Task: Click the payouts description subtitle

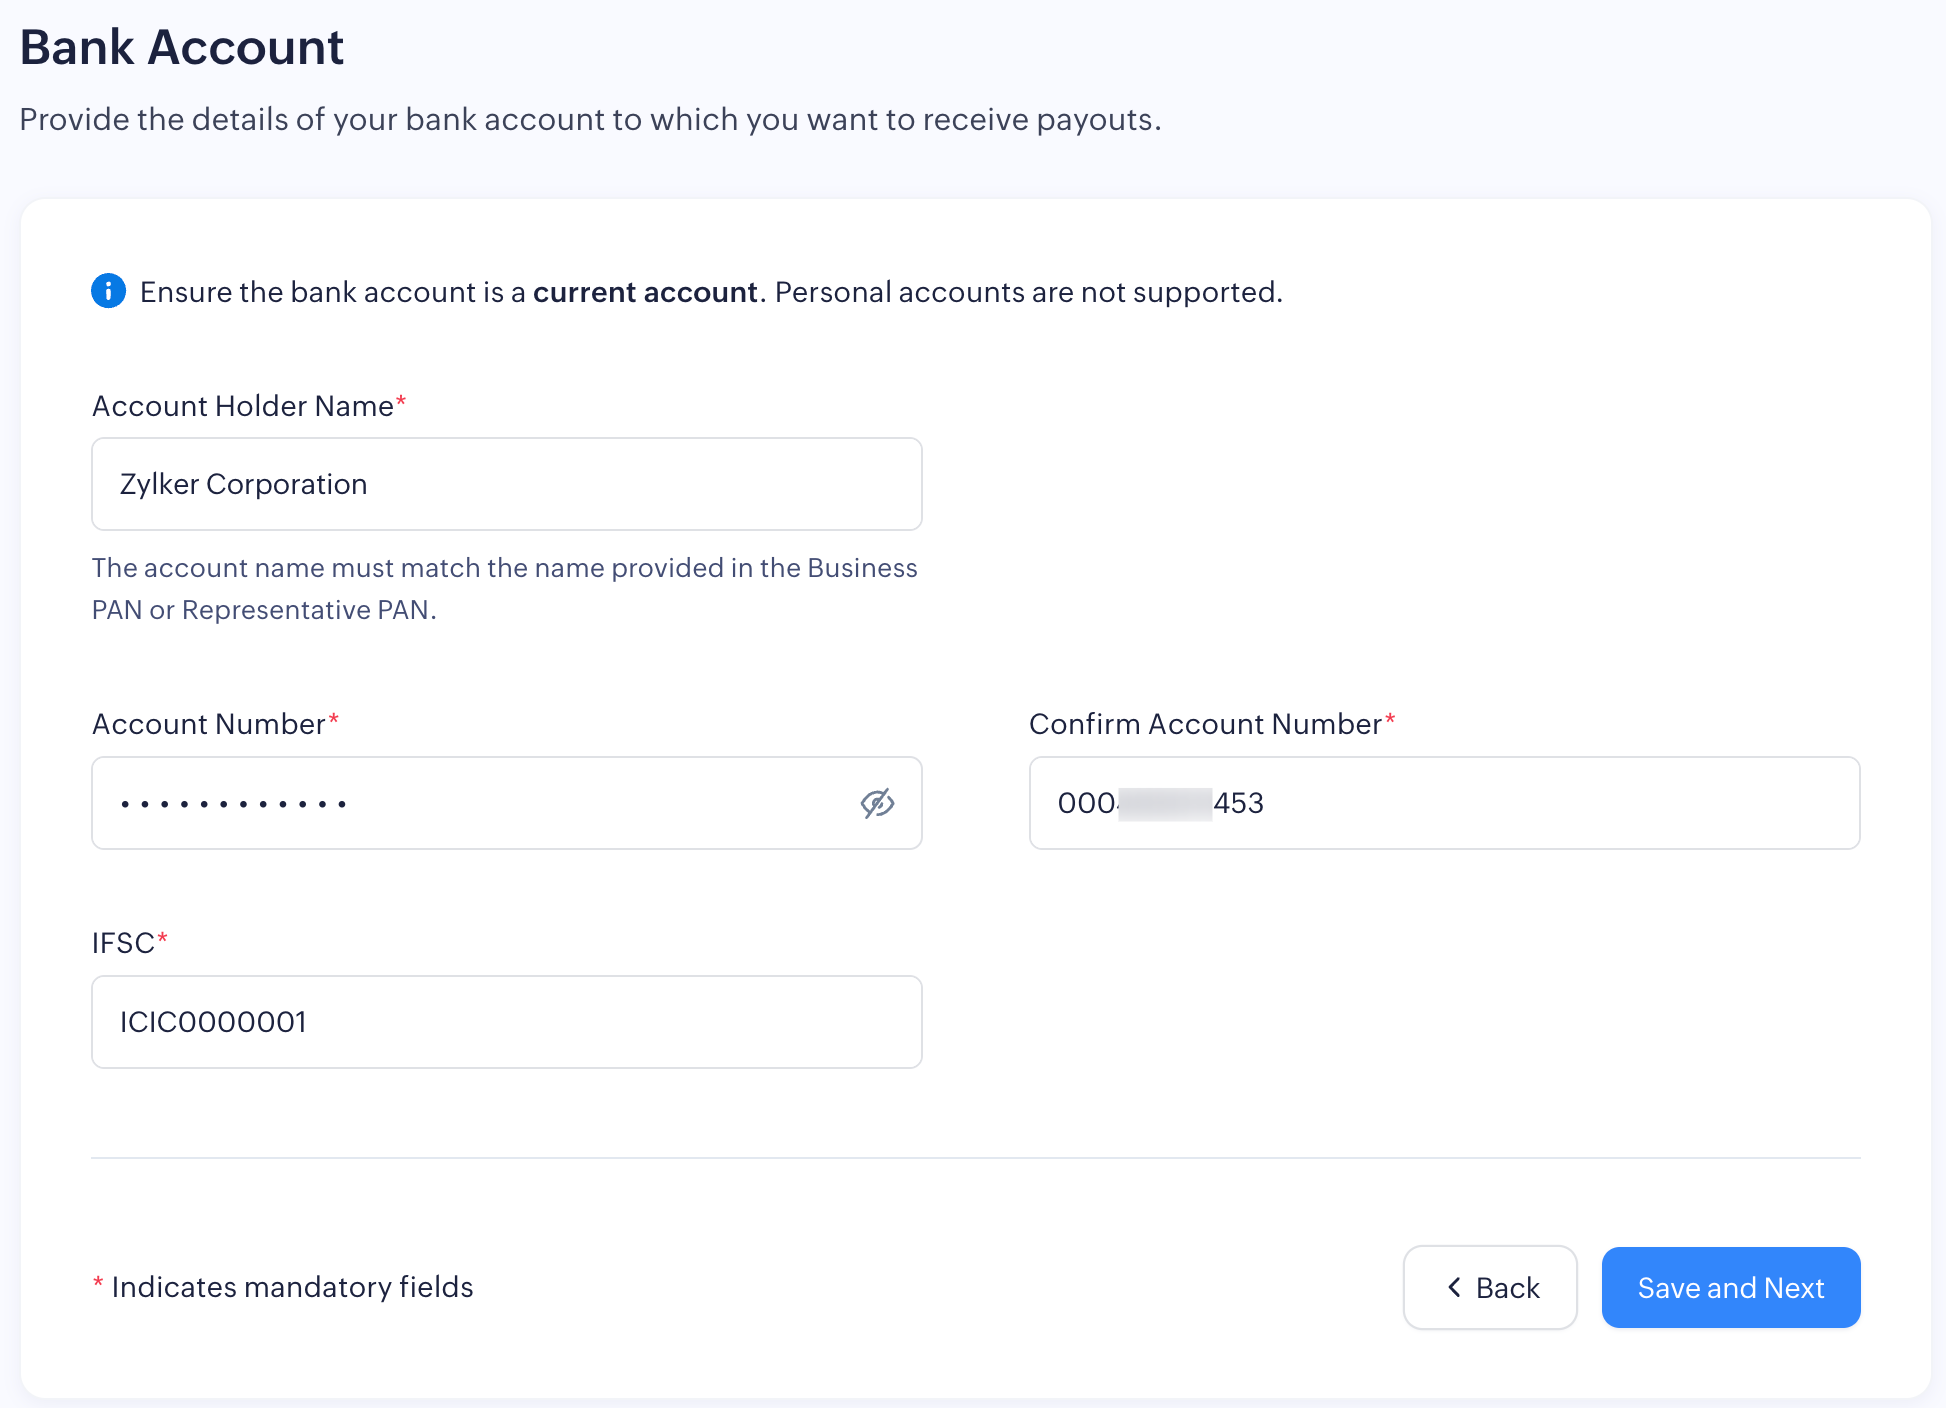Action: [x=590, y=120]
